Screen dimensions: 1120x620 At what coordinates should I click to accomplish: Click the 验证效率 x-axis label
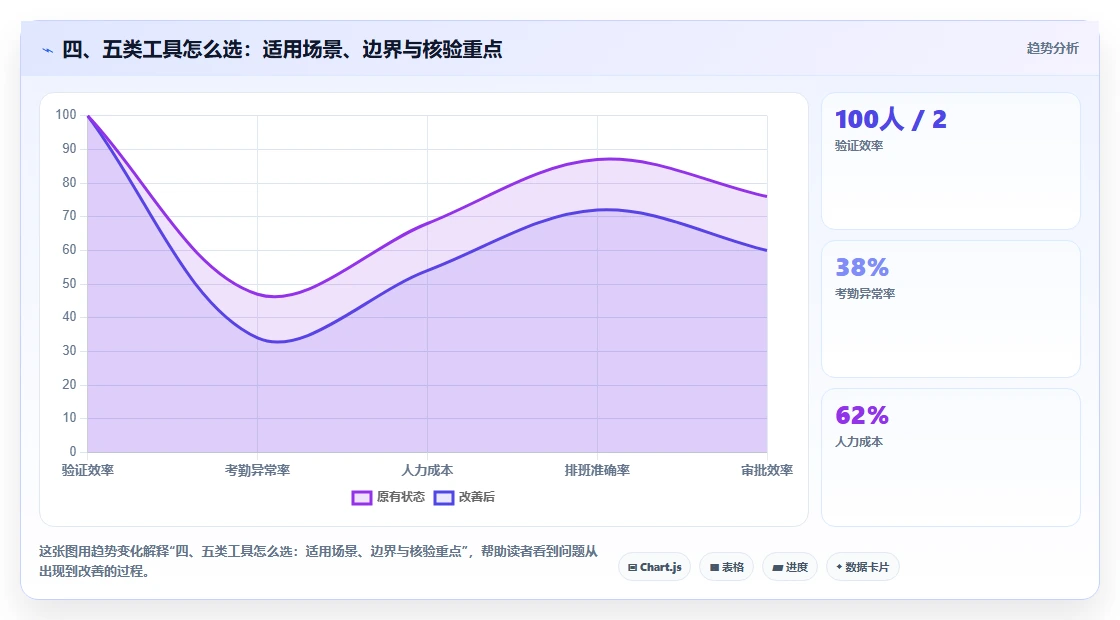pos(88,470)
